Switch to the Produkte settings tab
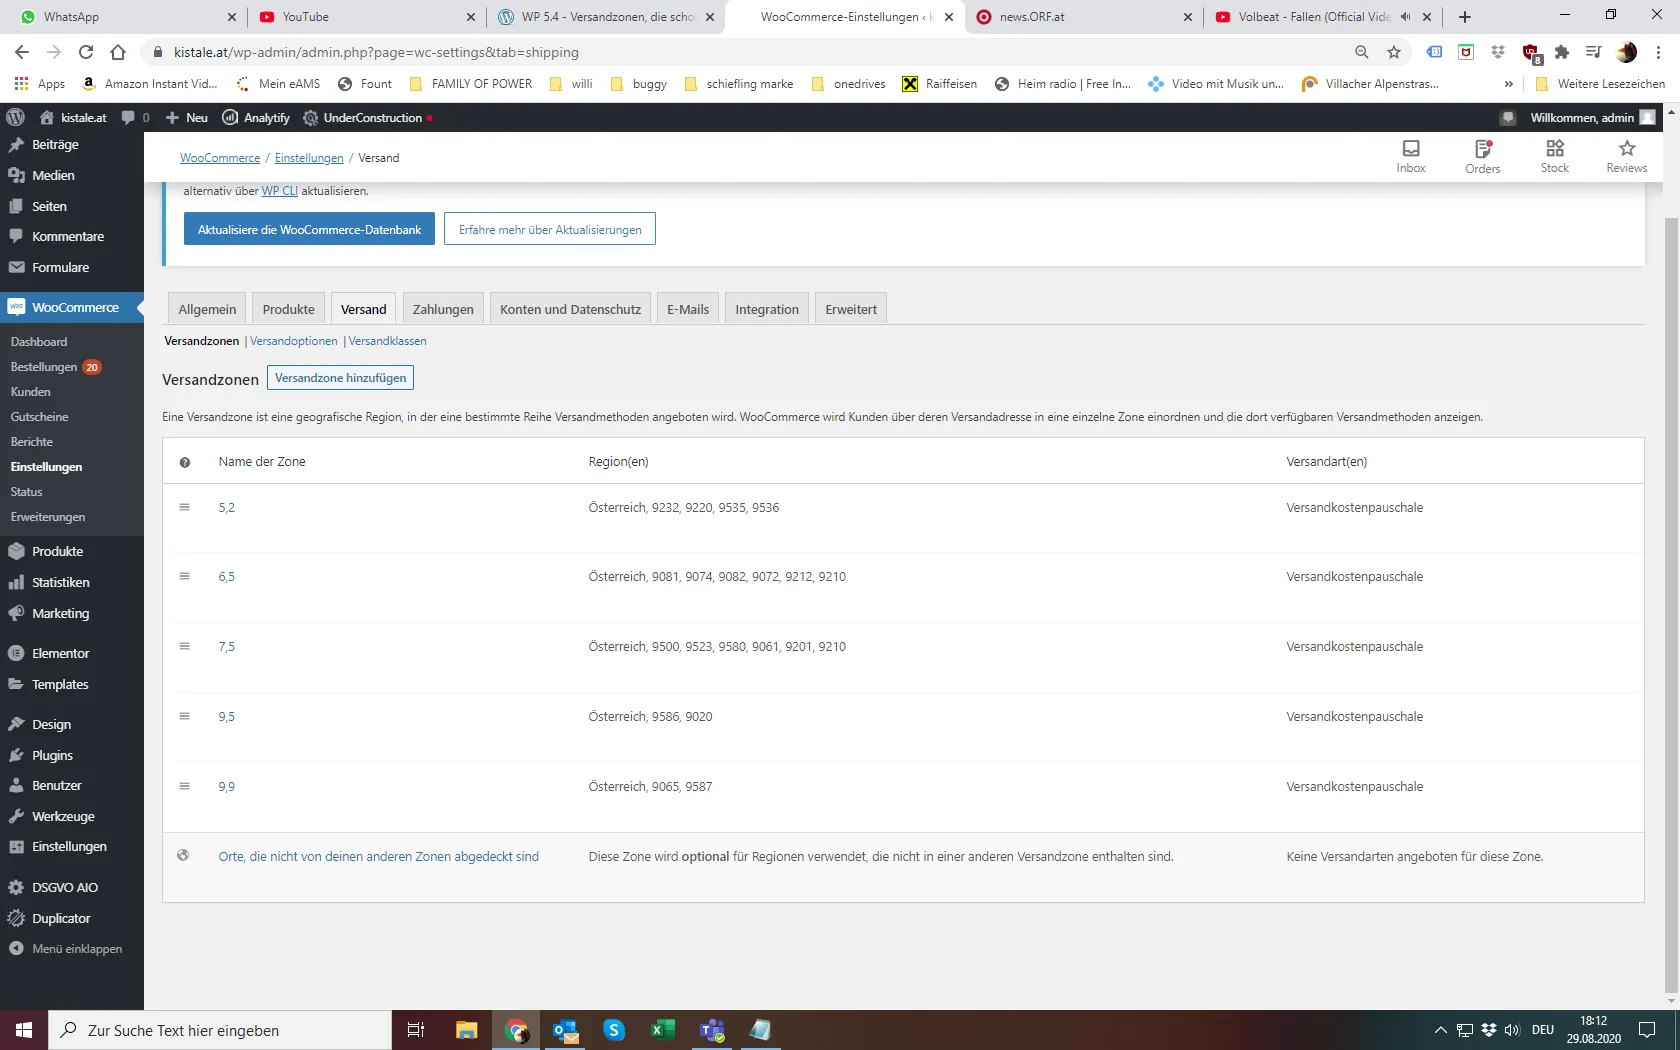 288,309
